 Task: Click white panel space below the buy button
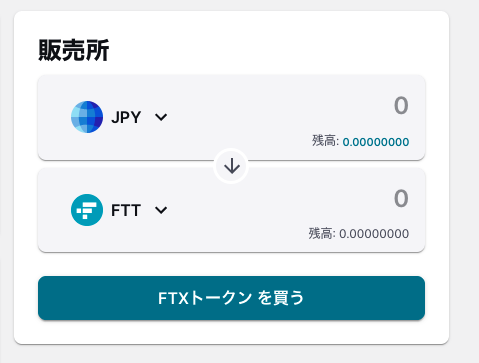(231, 332)
